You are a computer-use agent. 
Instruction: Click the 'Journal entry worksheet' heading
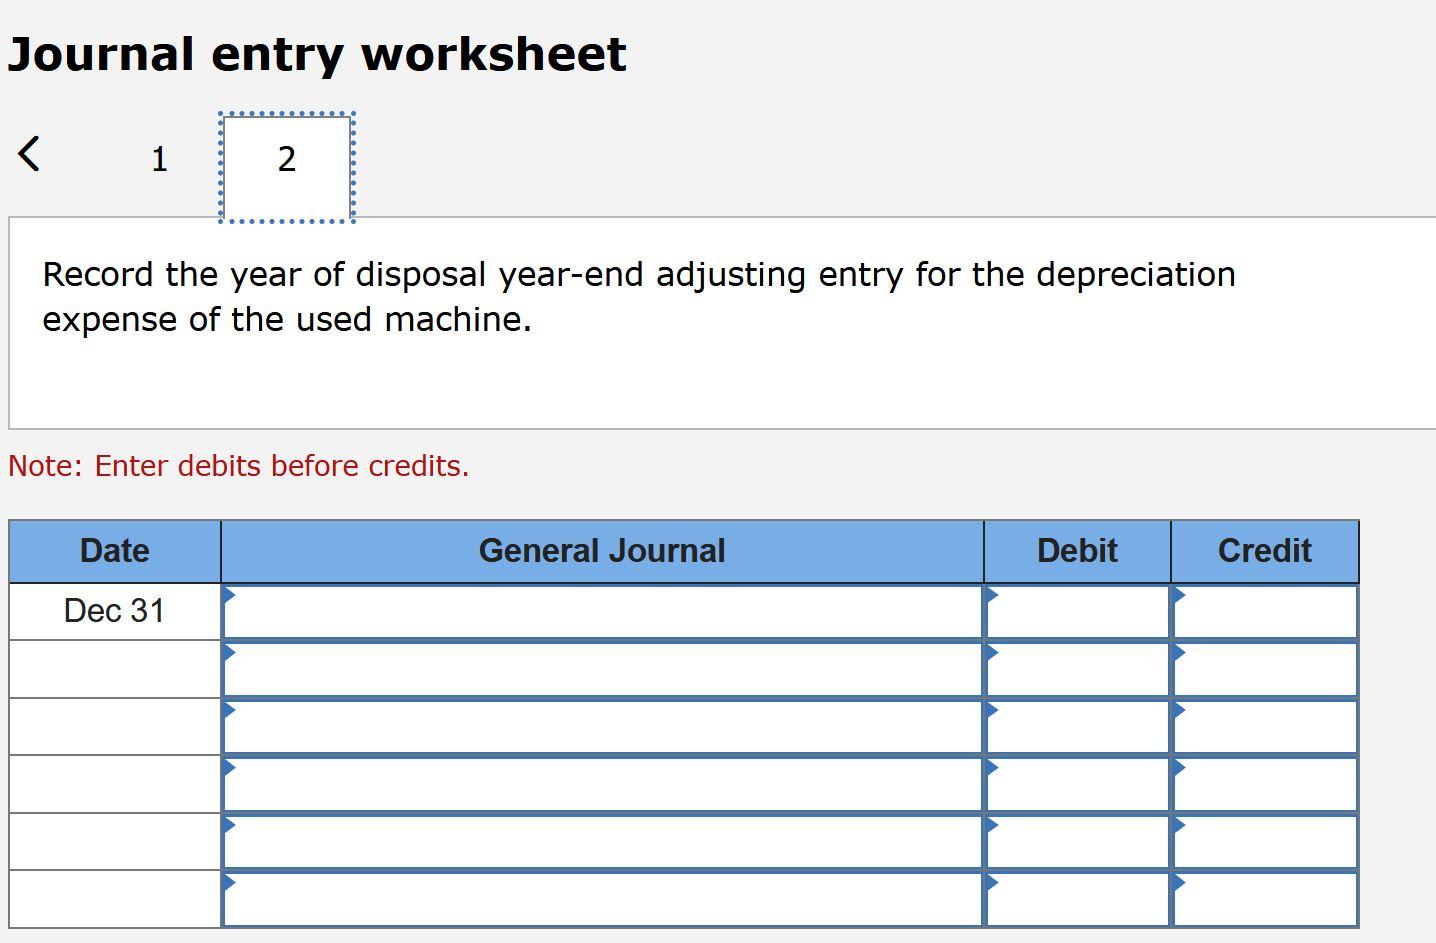[x=317, y=54]
